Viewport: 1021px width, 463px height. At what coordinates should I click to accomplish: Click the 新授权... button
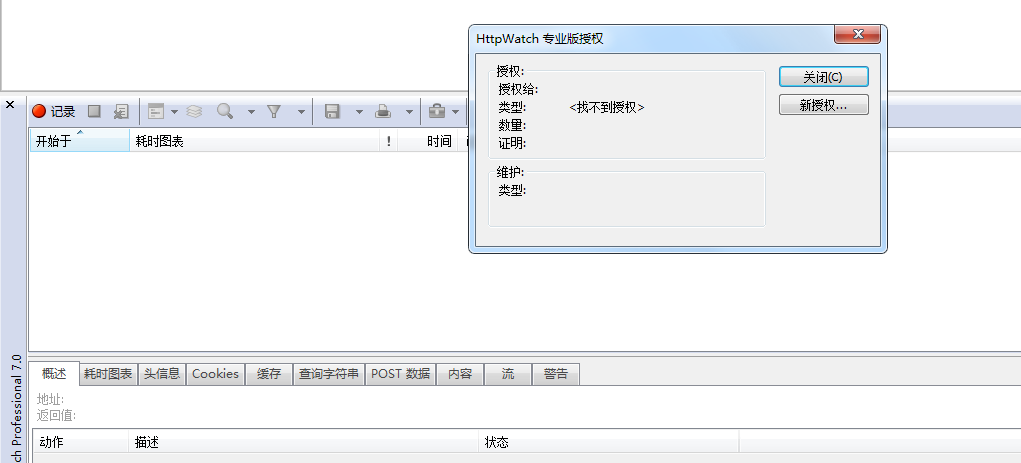[824, 105]
